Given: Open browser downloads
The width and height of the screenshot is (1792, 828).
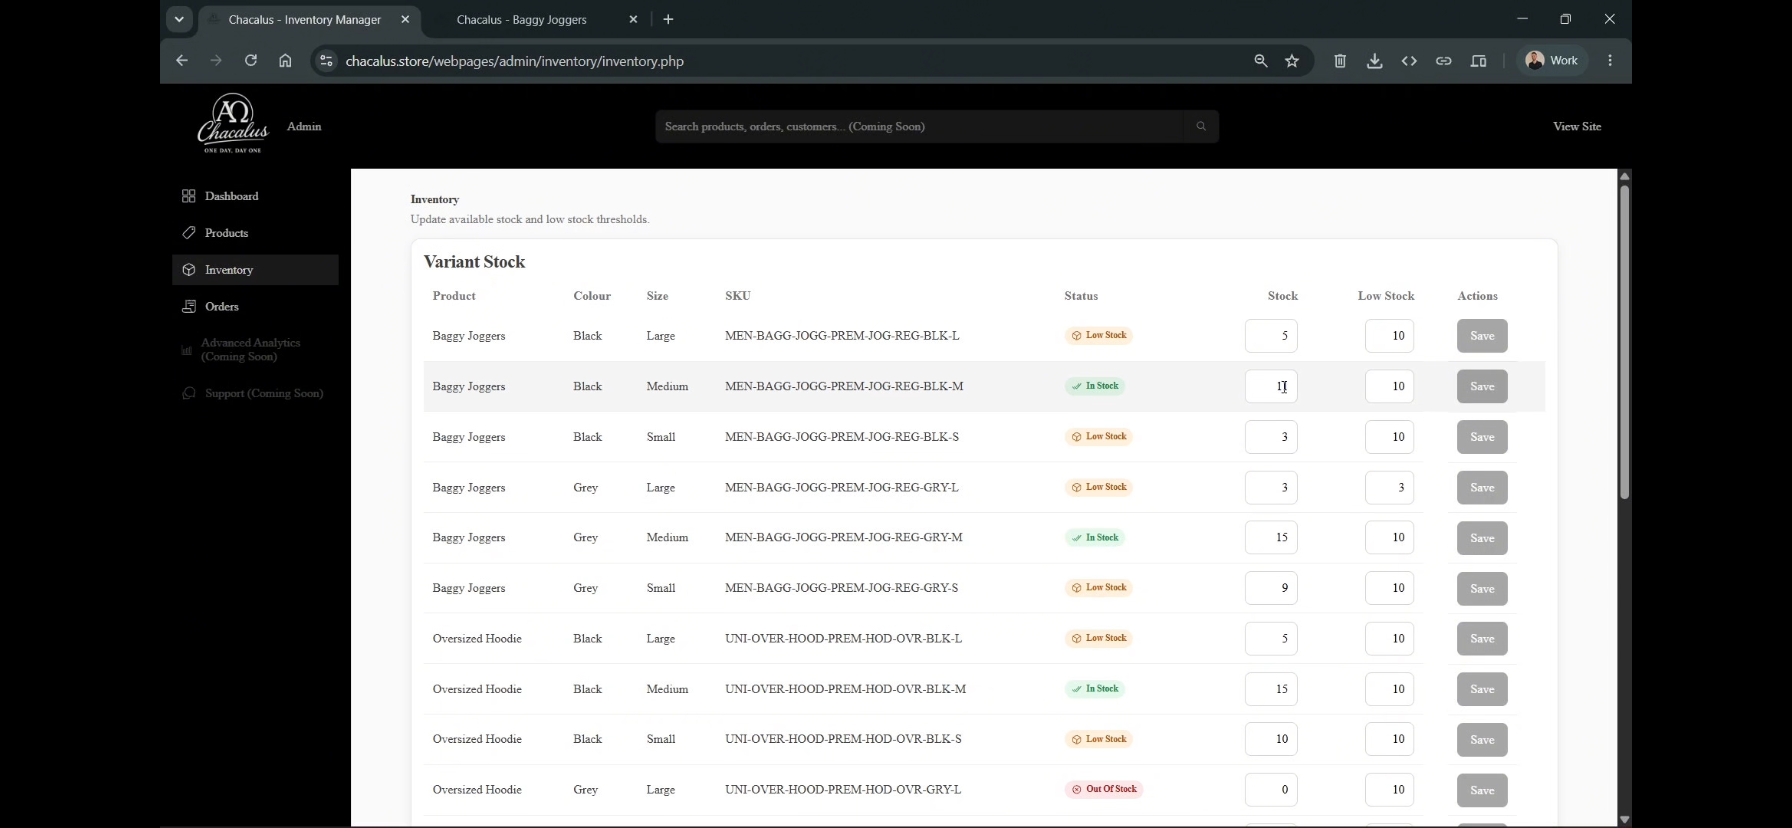Looking at the screenshot, I should (1375, 61).
